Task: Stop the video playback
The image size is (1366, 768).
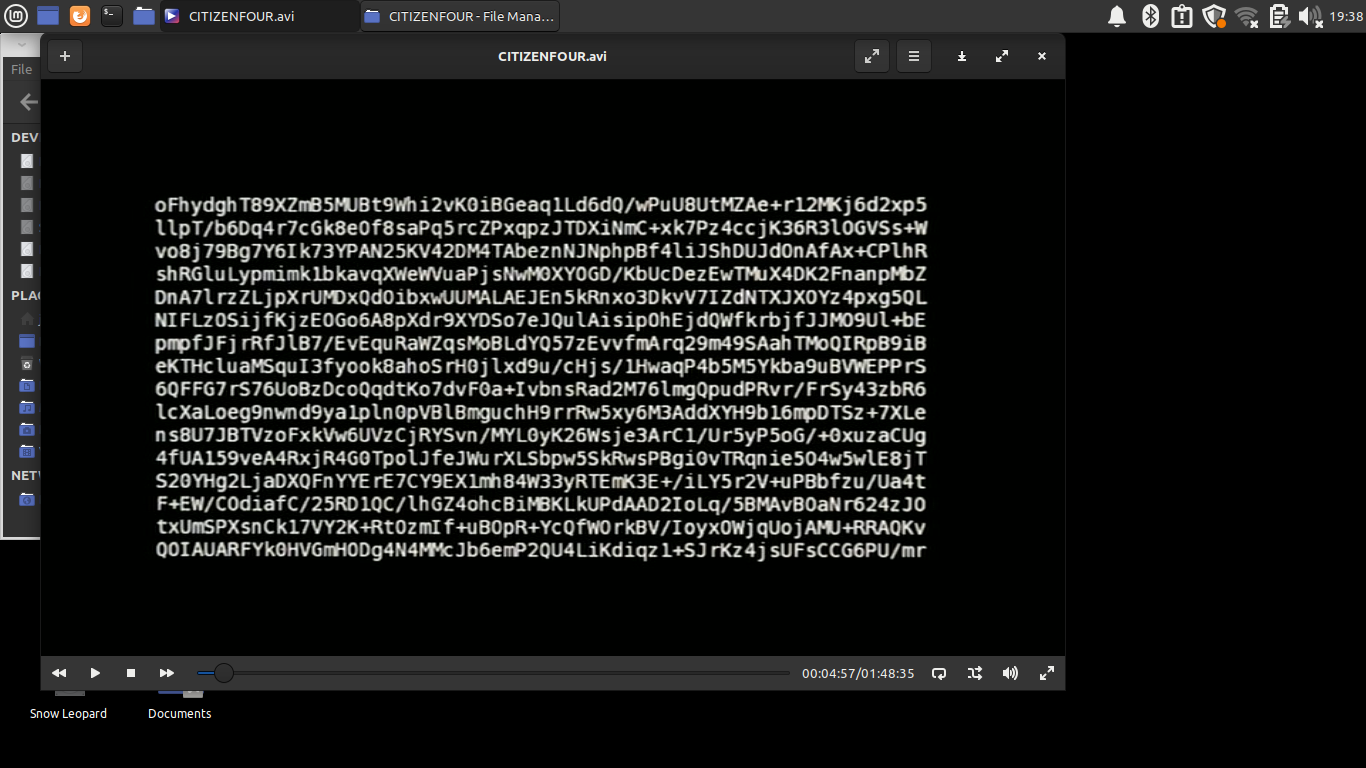Action: 131,673
